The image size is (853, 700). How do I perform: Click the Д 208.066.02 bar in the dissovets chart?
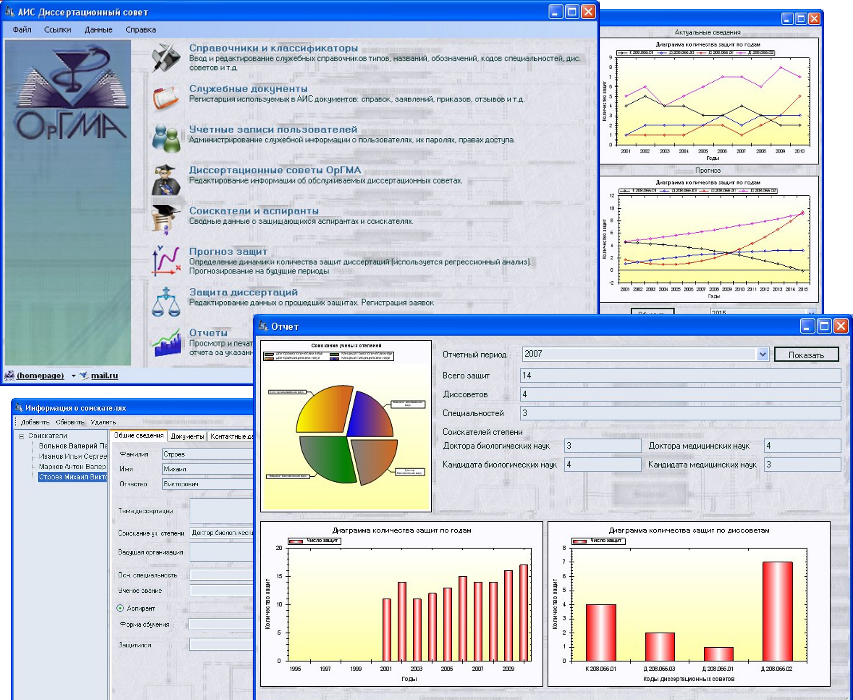click(x=777, y=611)
